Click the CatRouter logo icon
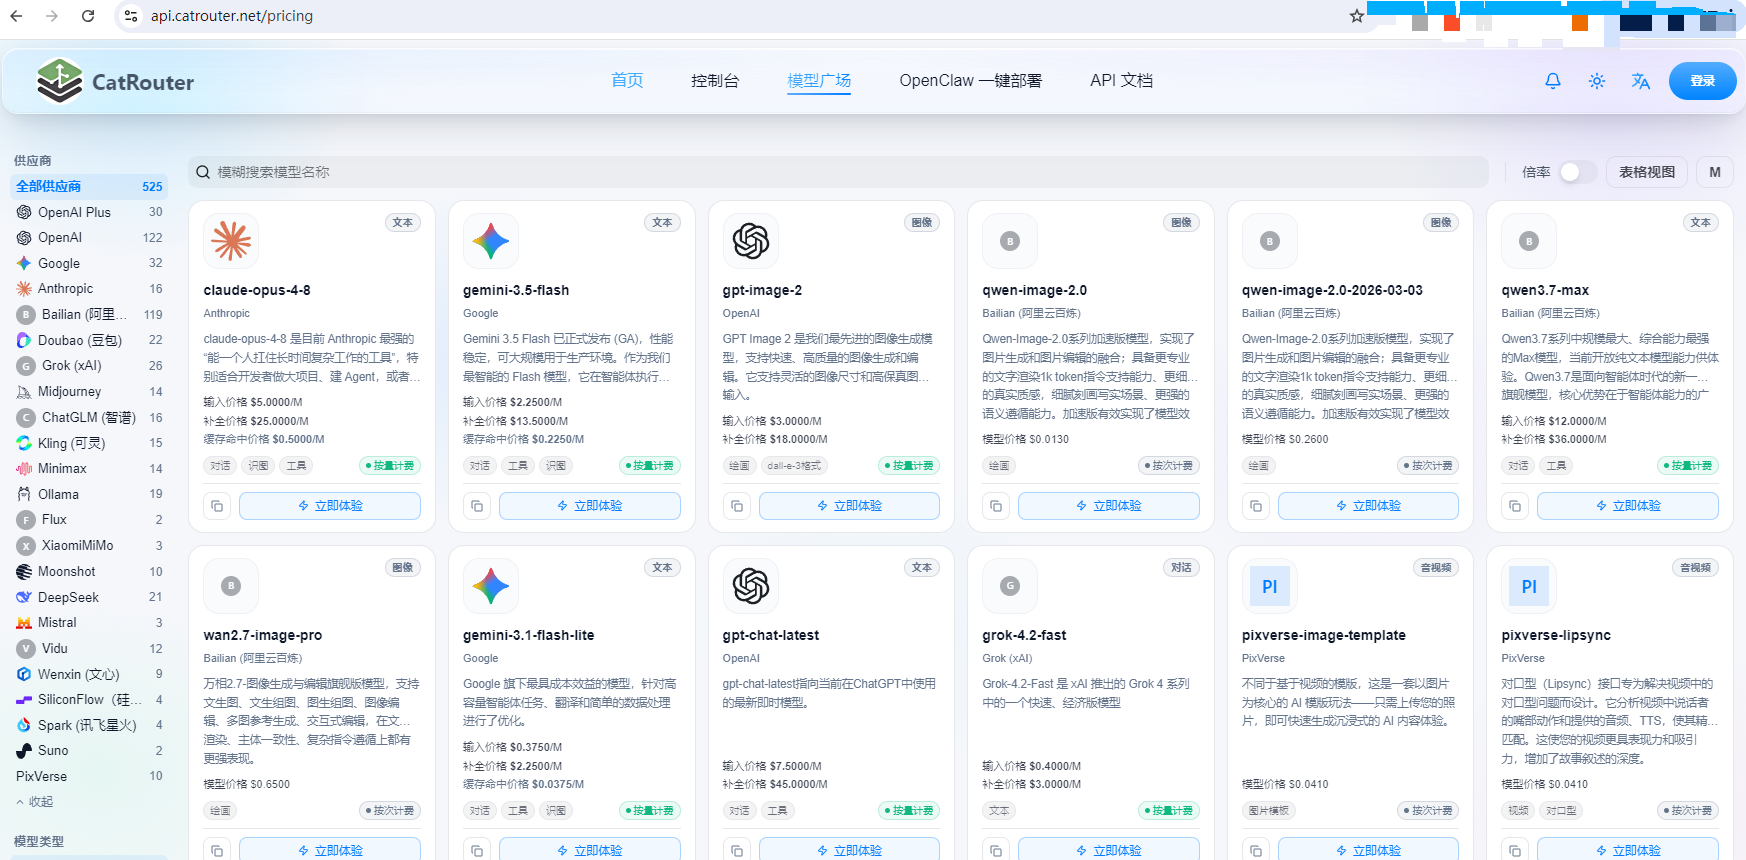This screenshot has width=1746, height=860. pos(60,81)
